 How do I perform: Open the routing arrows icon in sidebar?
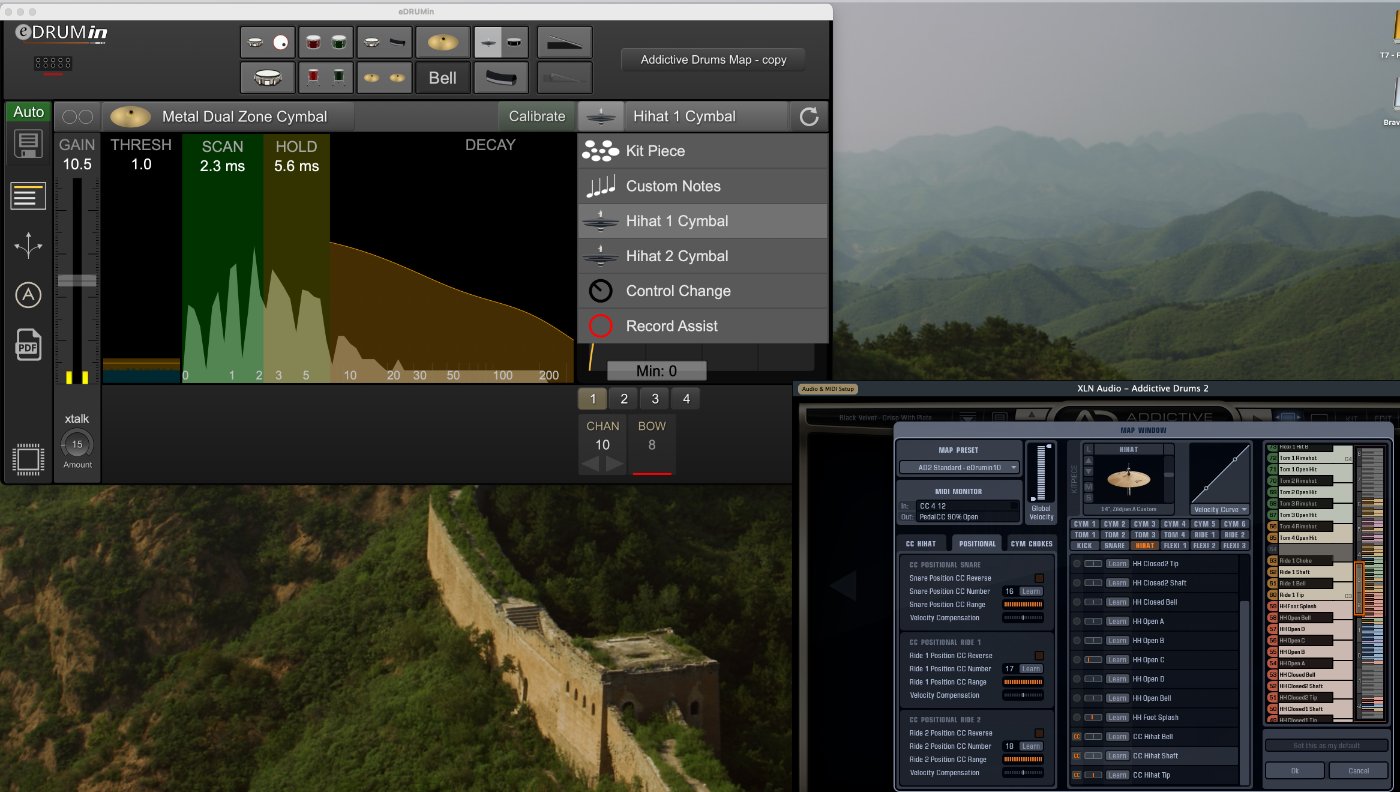(28, 246)
